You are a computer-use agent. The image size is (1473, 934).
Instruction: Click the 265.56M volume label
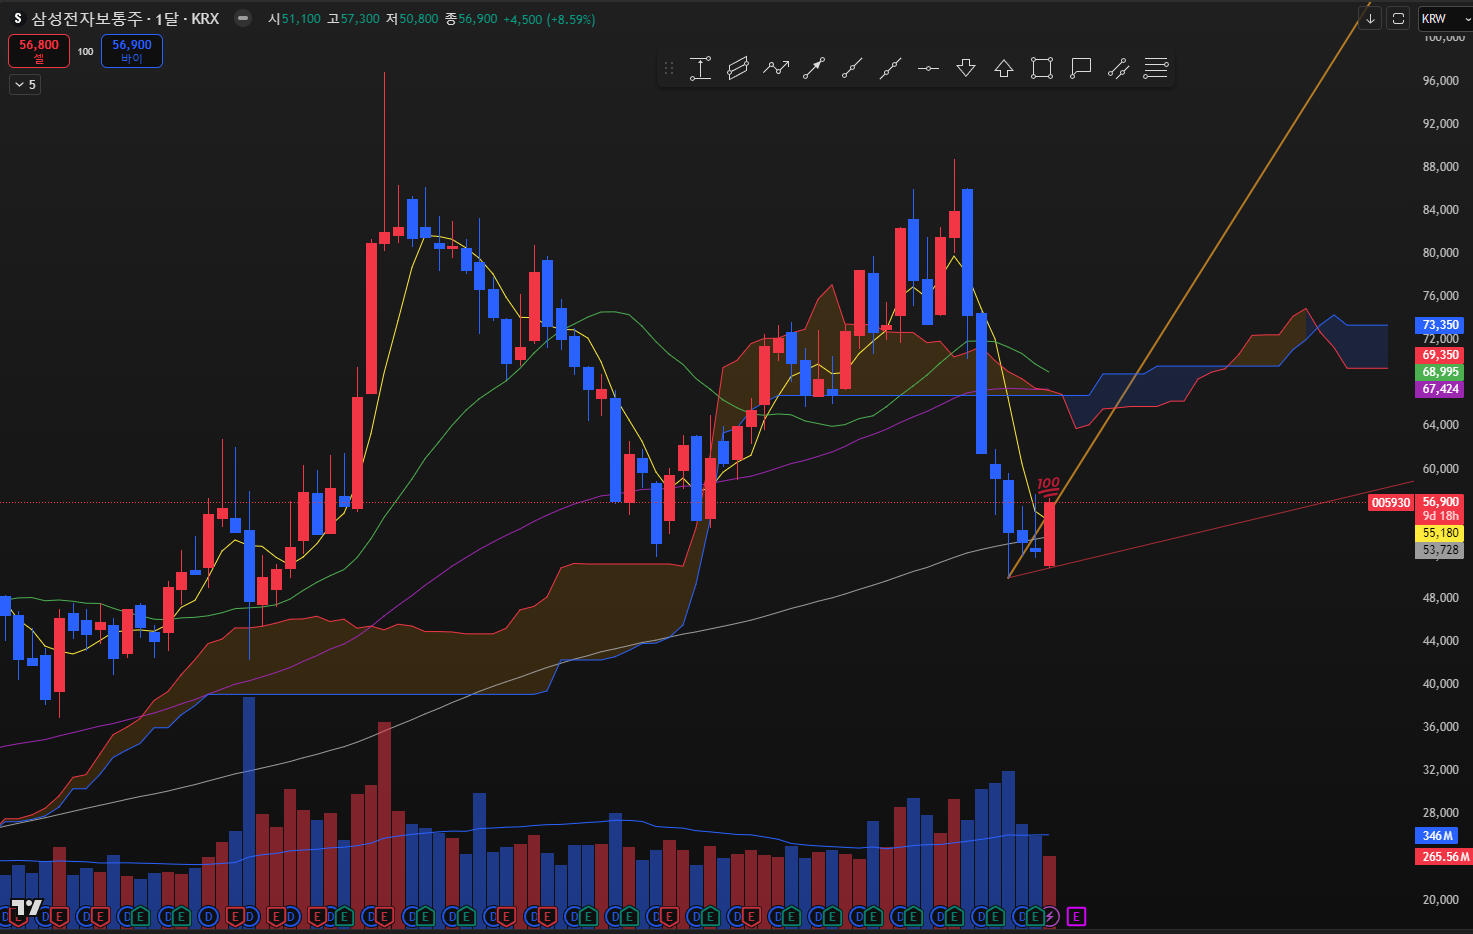(1444, 857)
